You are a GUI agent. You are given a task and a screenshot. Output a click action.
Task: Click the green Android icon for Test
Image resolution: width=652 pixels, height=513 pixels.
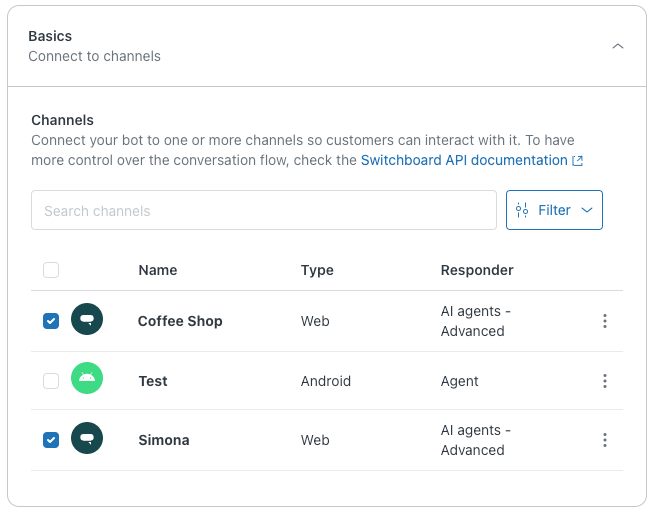pos(87,381)
